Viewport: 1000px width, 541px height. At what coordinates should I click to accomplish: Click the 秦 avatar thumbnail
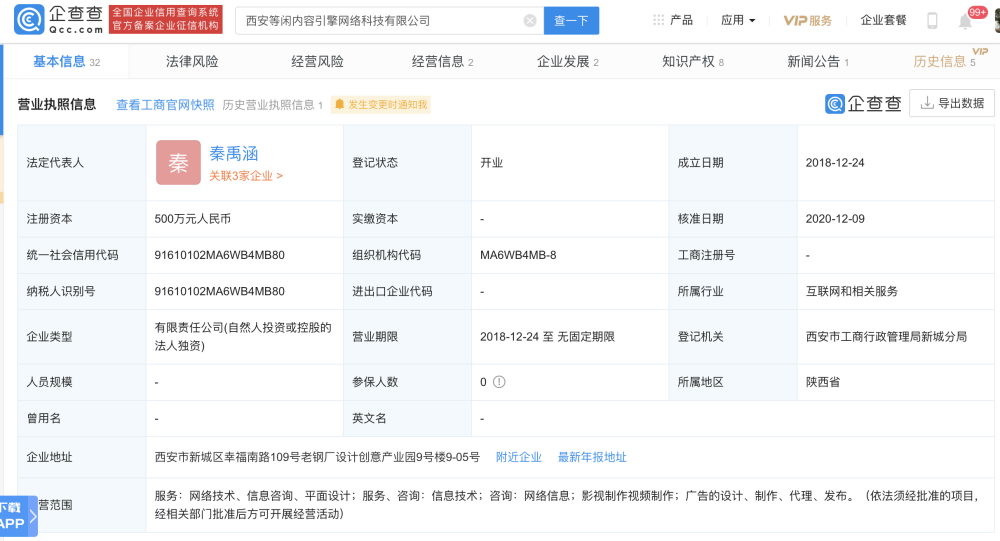(x=179, y=163)
